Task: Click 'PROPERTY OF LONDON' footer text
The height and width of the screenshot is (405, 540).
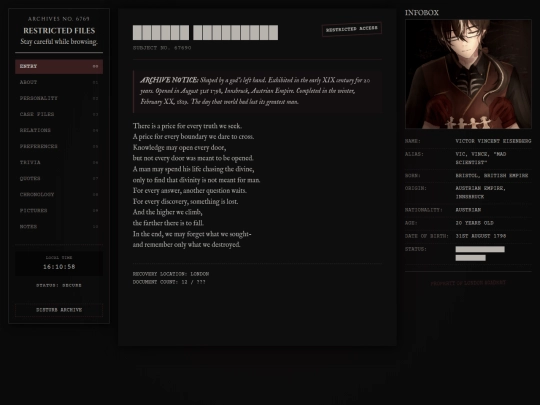Action: tap(468, 283)
